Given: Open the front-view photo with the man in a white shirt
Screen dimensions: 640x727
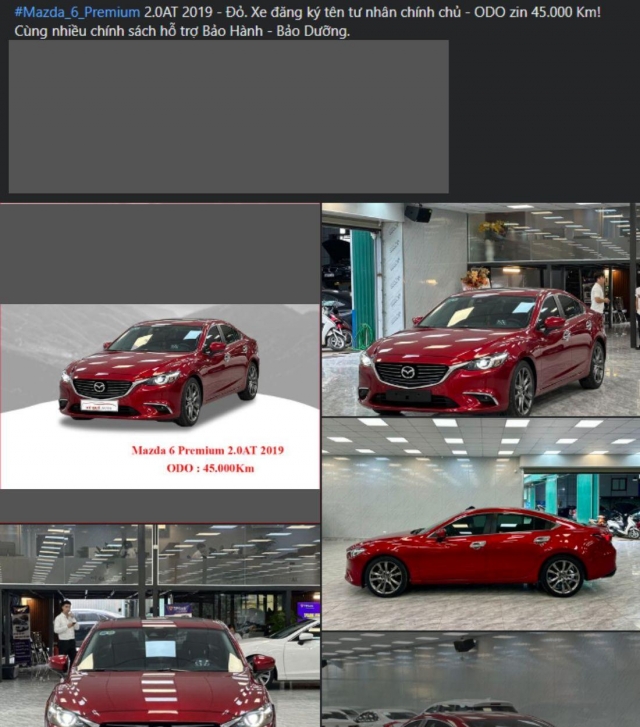Looking at the screenshot, I should click(x=160, y=626).
